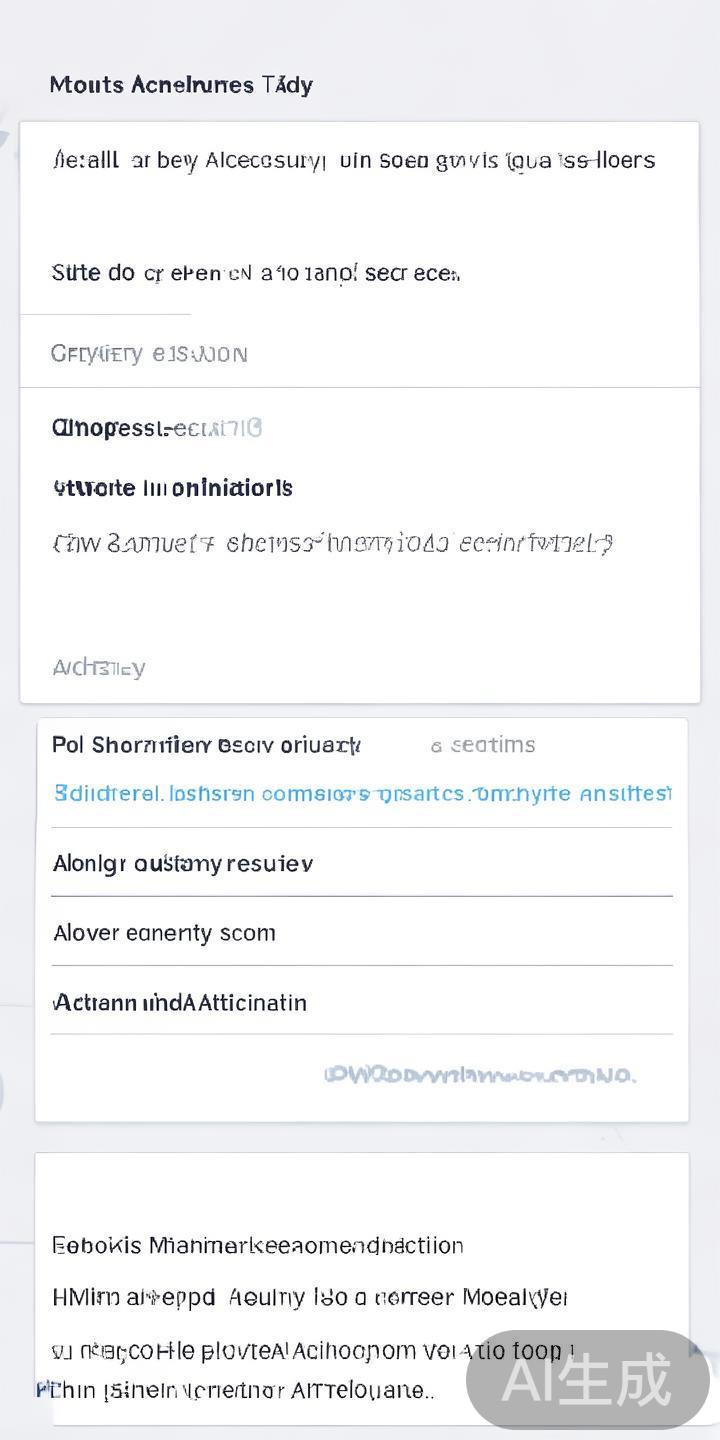Select the "HMirn al+eppd Aoulny" line
Screen dimensions: 720x1440
(309, 1298)
